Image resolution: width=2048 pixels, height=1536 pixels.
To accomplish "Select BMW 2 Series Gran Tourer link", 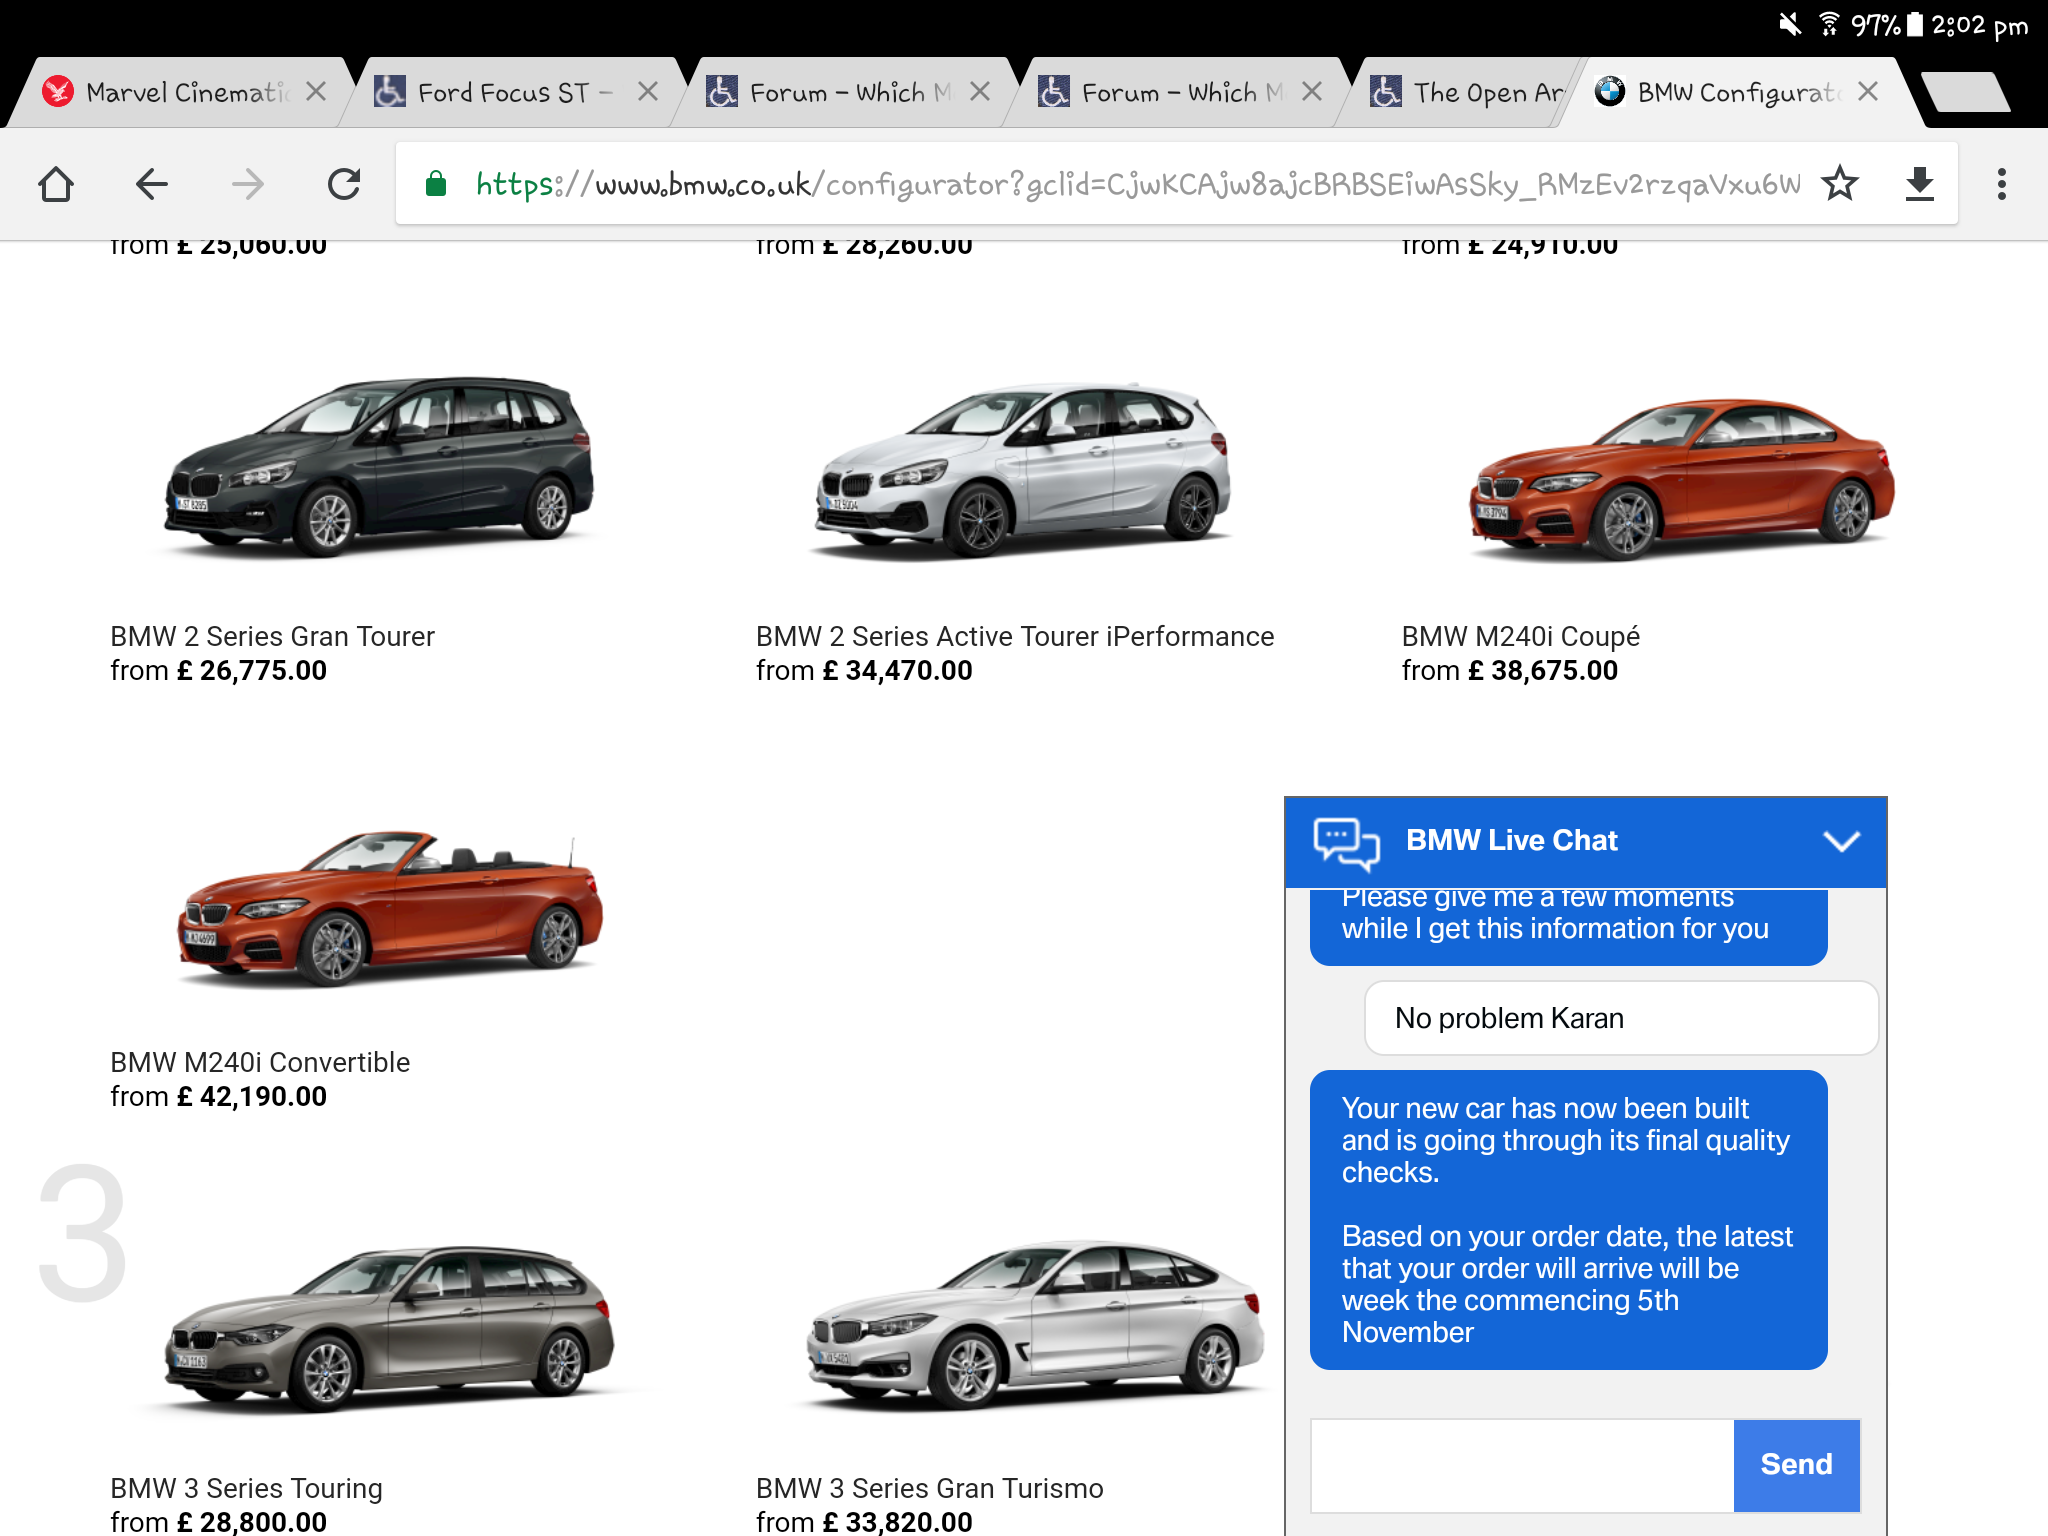I will (272, 636).
